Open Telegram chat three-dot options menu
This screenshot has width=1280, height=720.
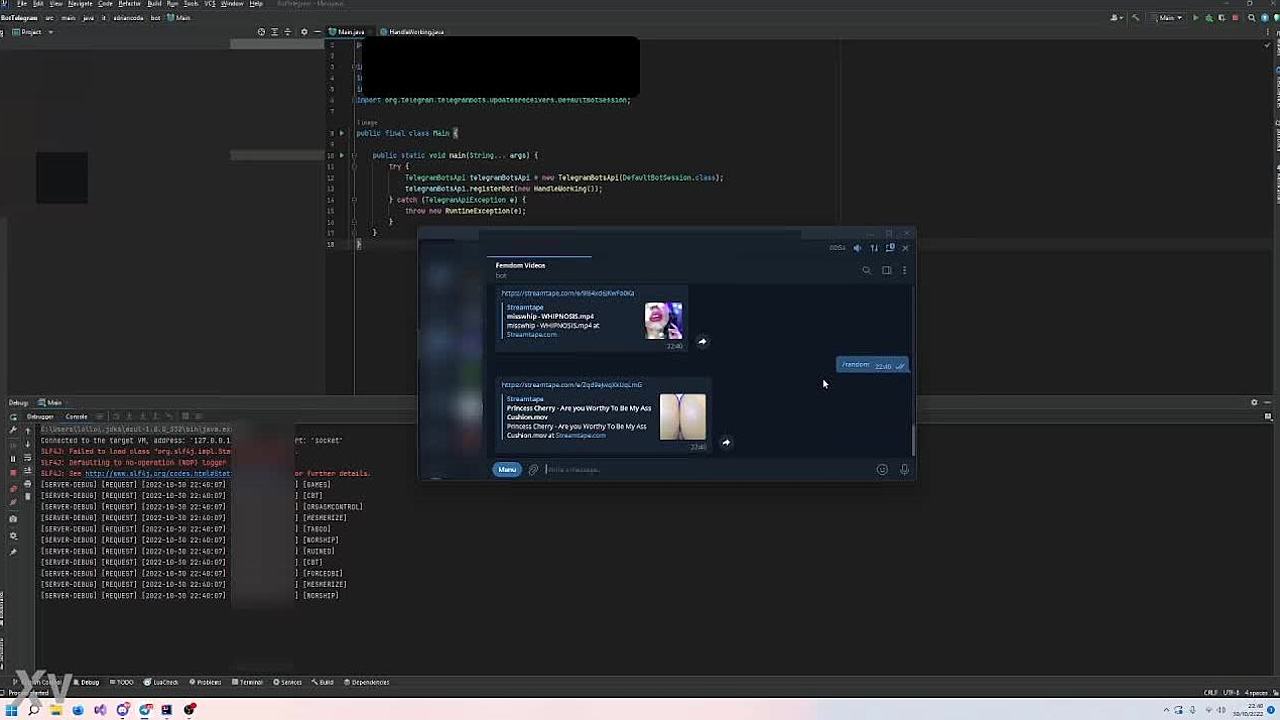coord(904,270)
